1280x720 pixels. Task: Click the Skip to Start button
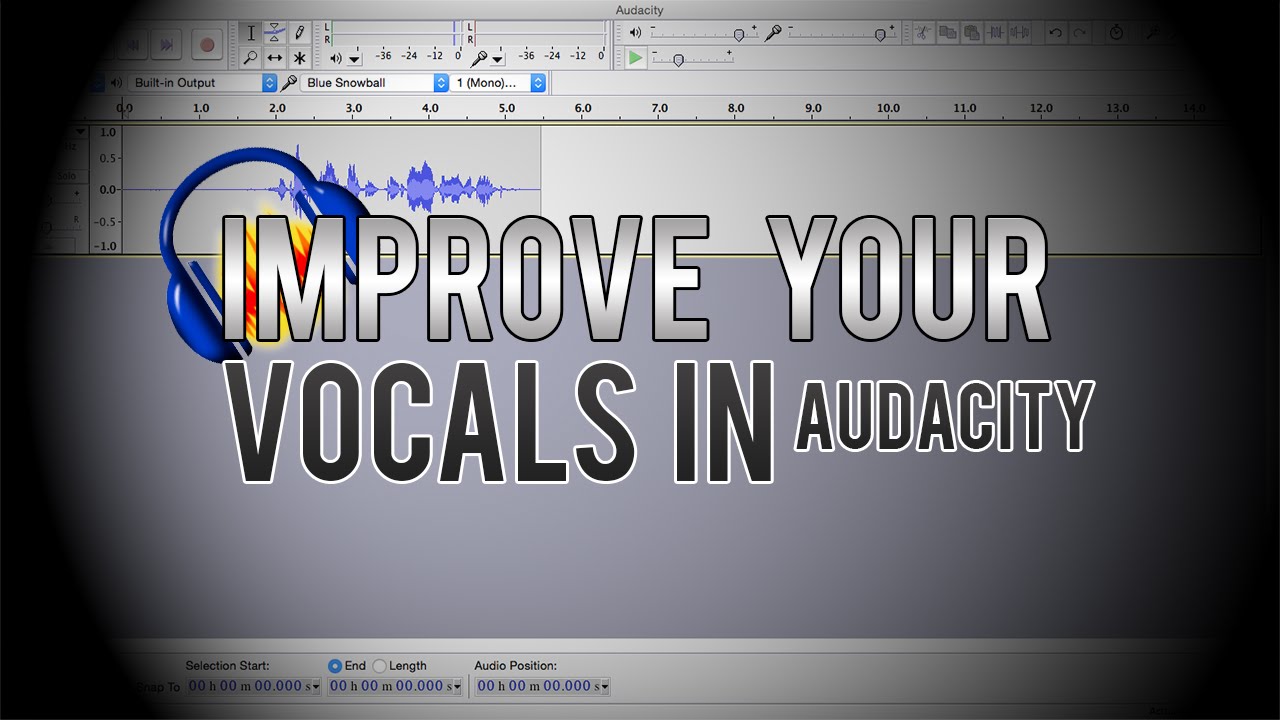(x=131, y=44)
